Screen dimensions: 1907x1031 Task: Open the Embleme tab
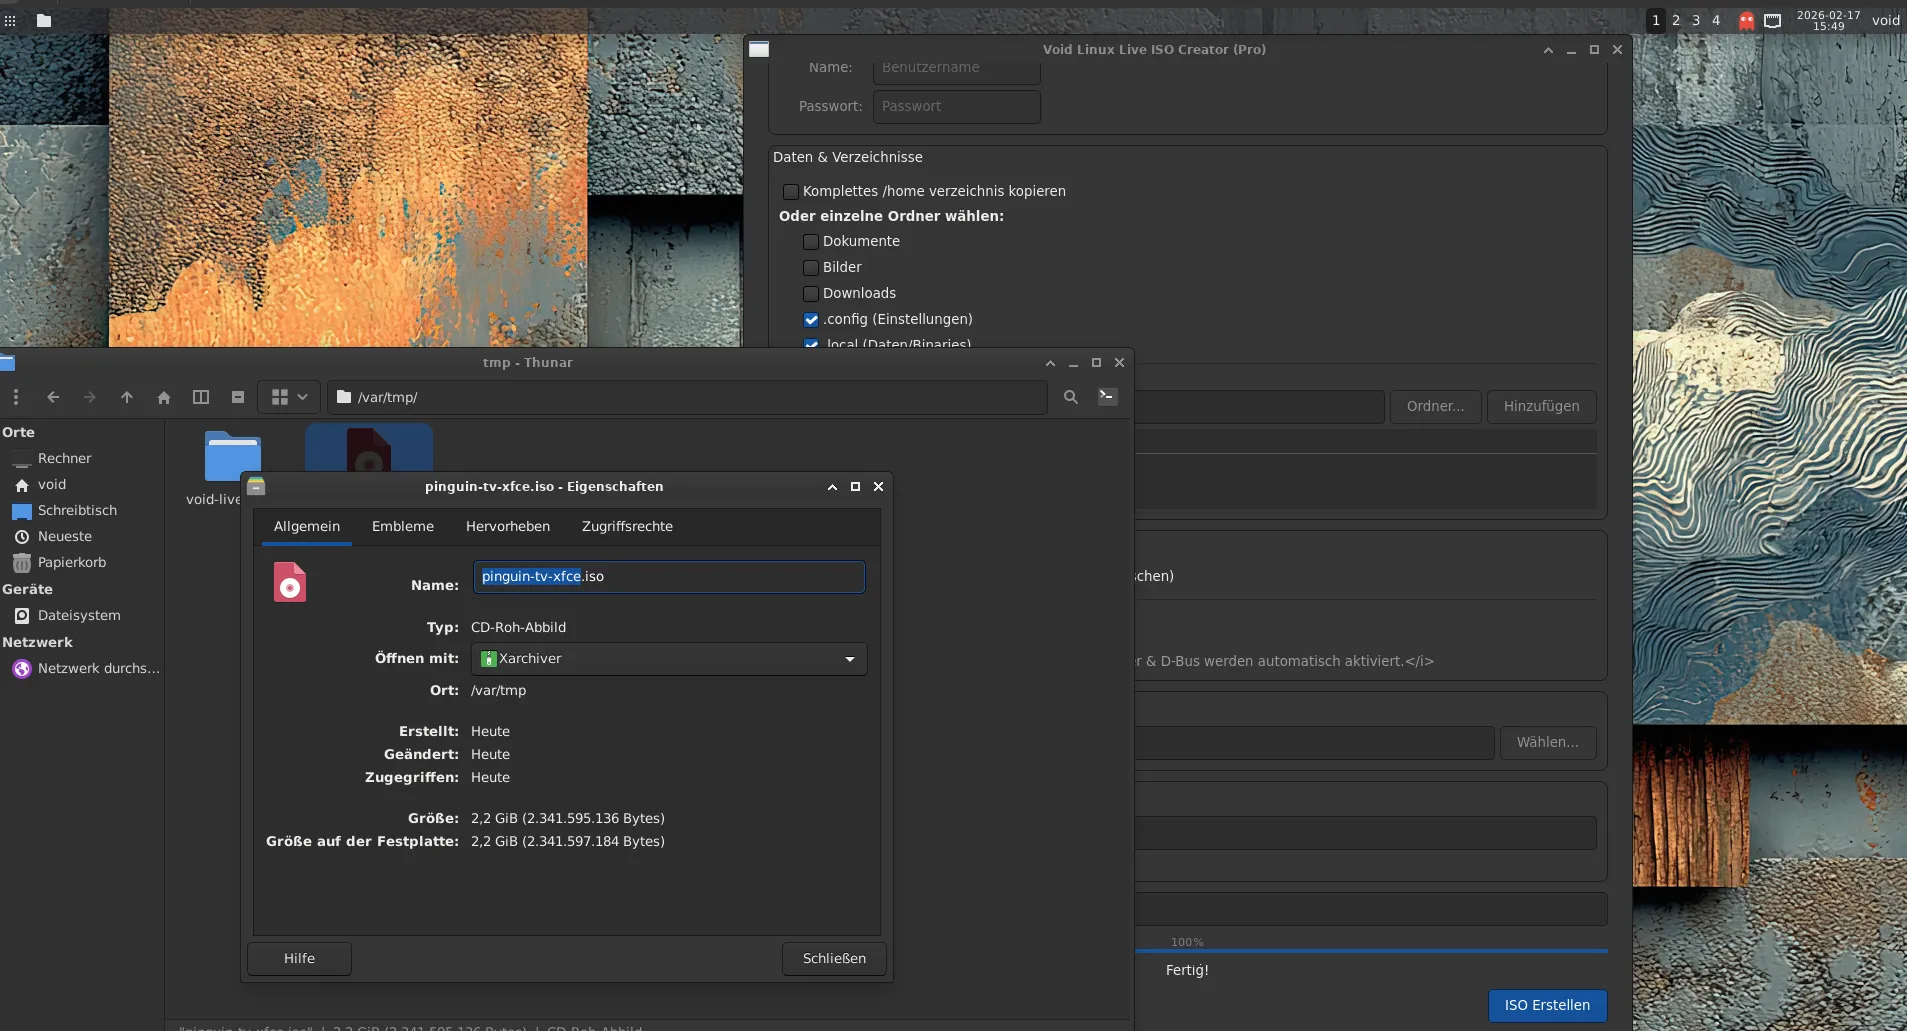tap(403, 527)
